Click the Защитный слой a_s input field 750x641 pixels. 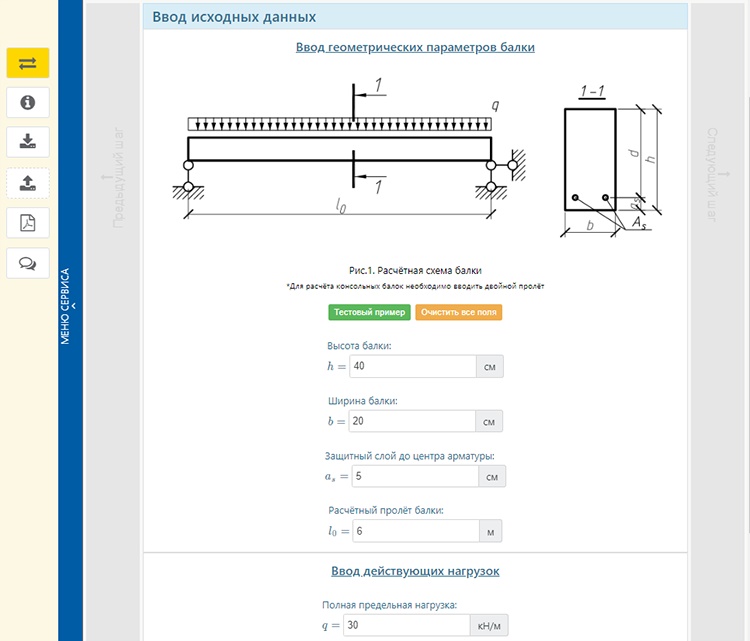(x=413, y=476)
